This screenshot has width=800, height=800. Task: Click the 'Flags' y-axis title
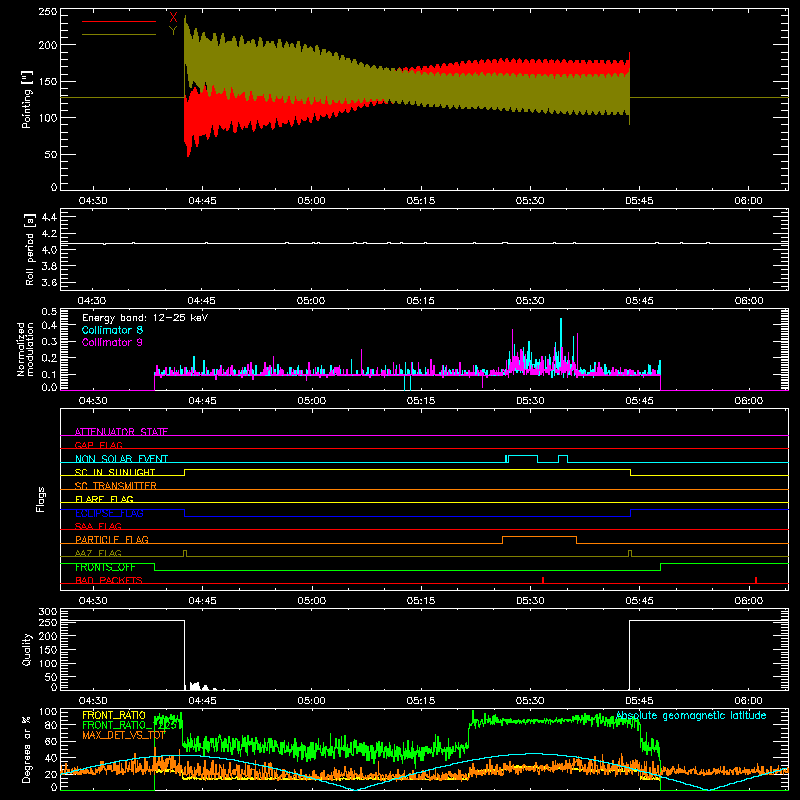coord(41,499)
